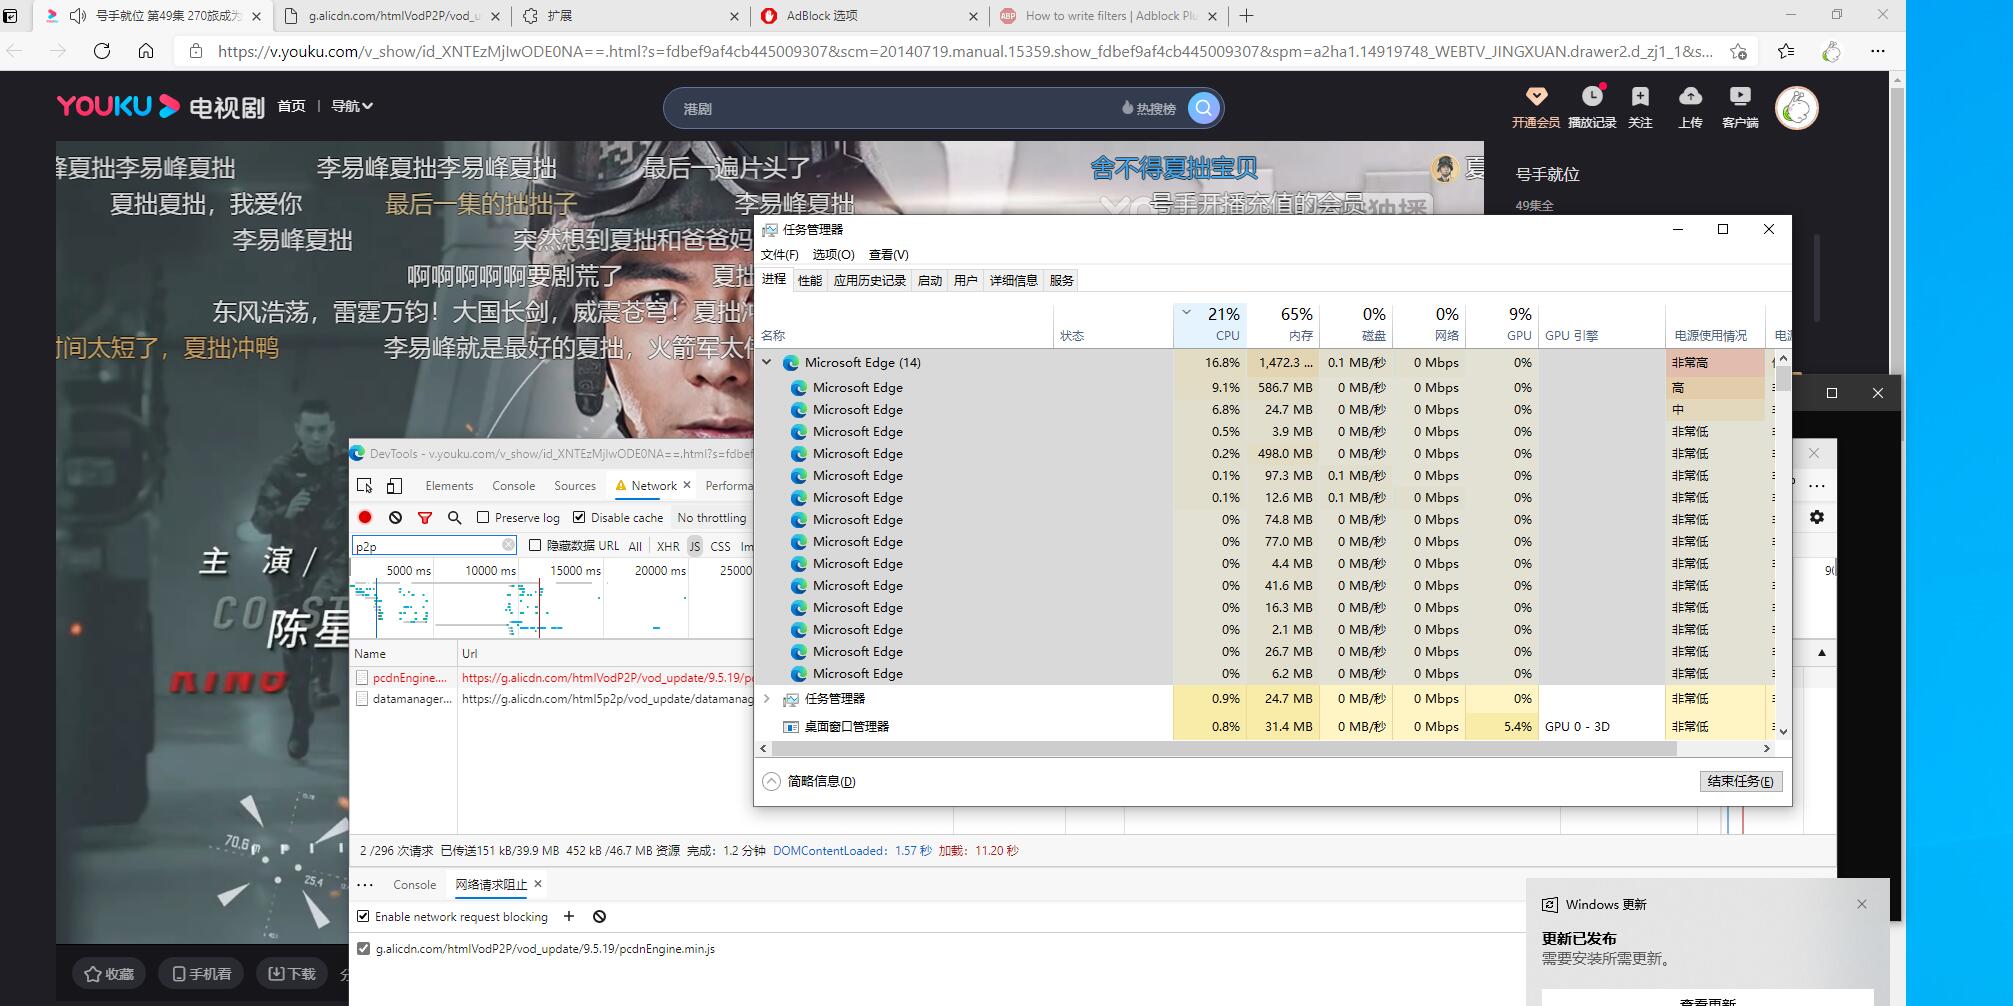Open Edge settings and more menu
Screen dimensions: 2013x1006
(1878, 51)
